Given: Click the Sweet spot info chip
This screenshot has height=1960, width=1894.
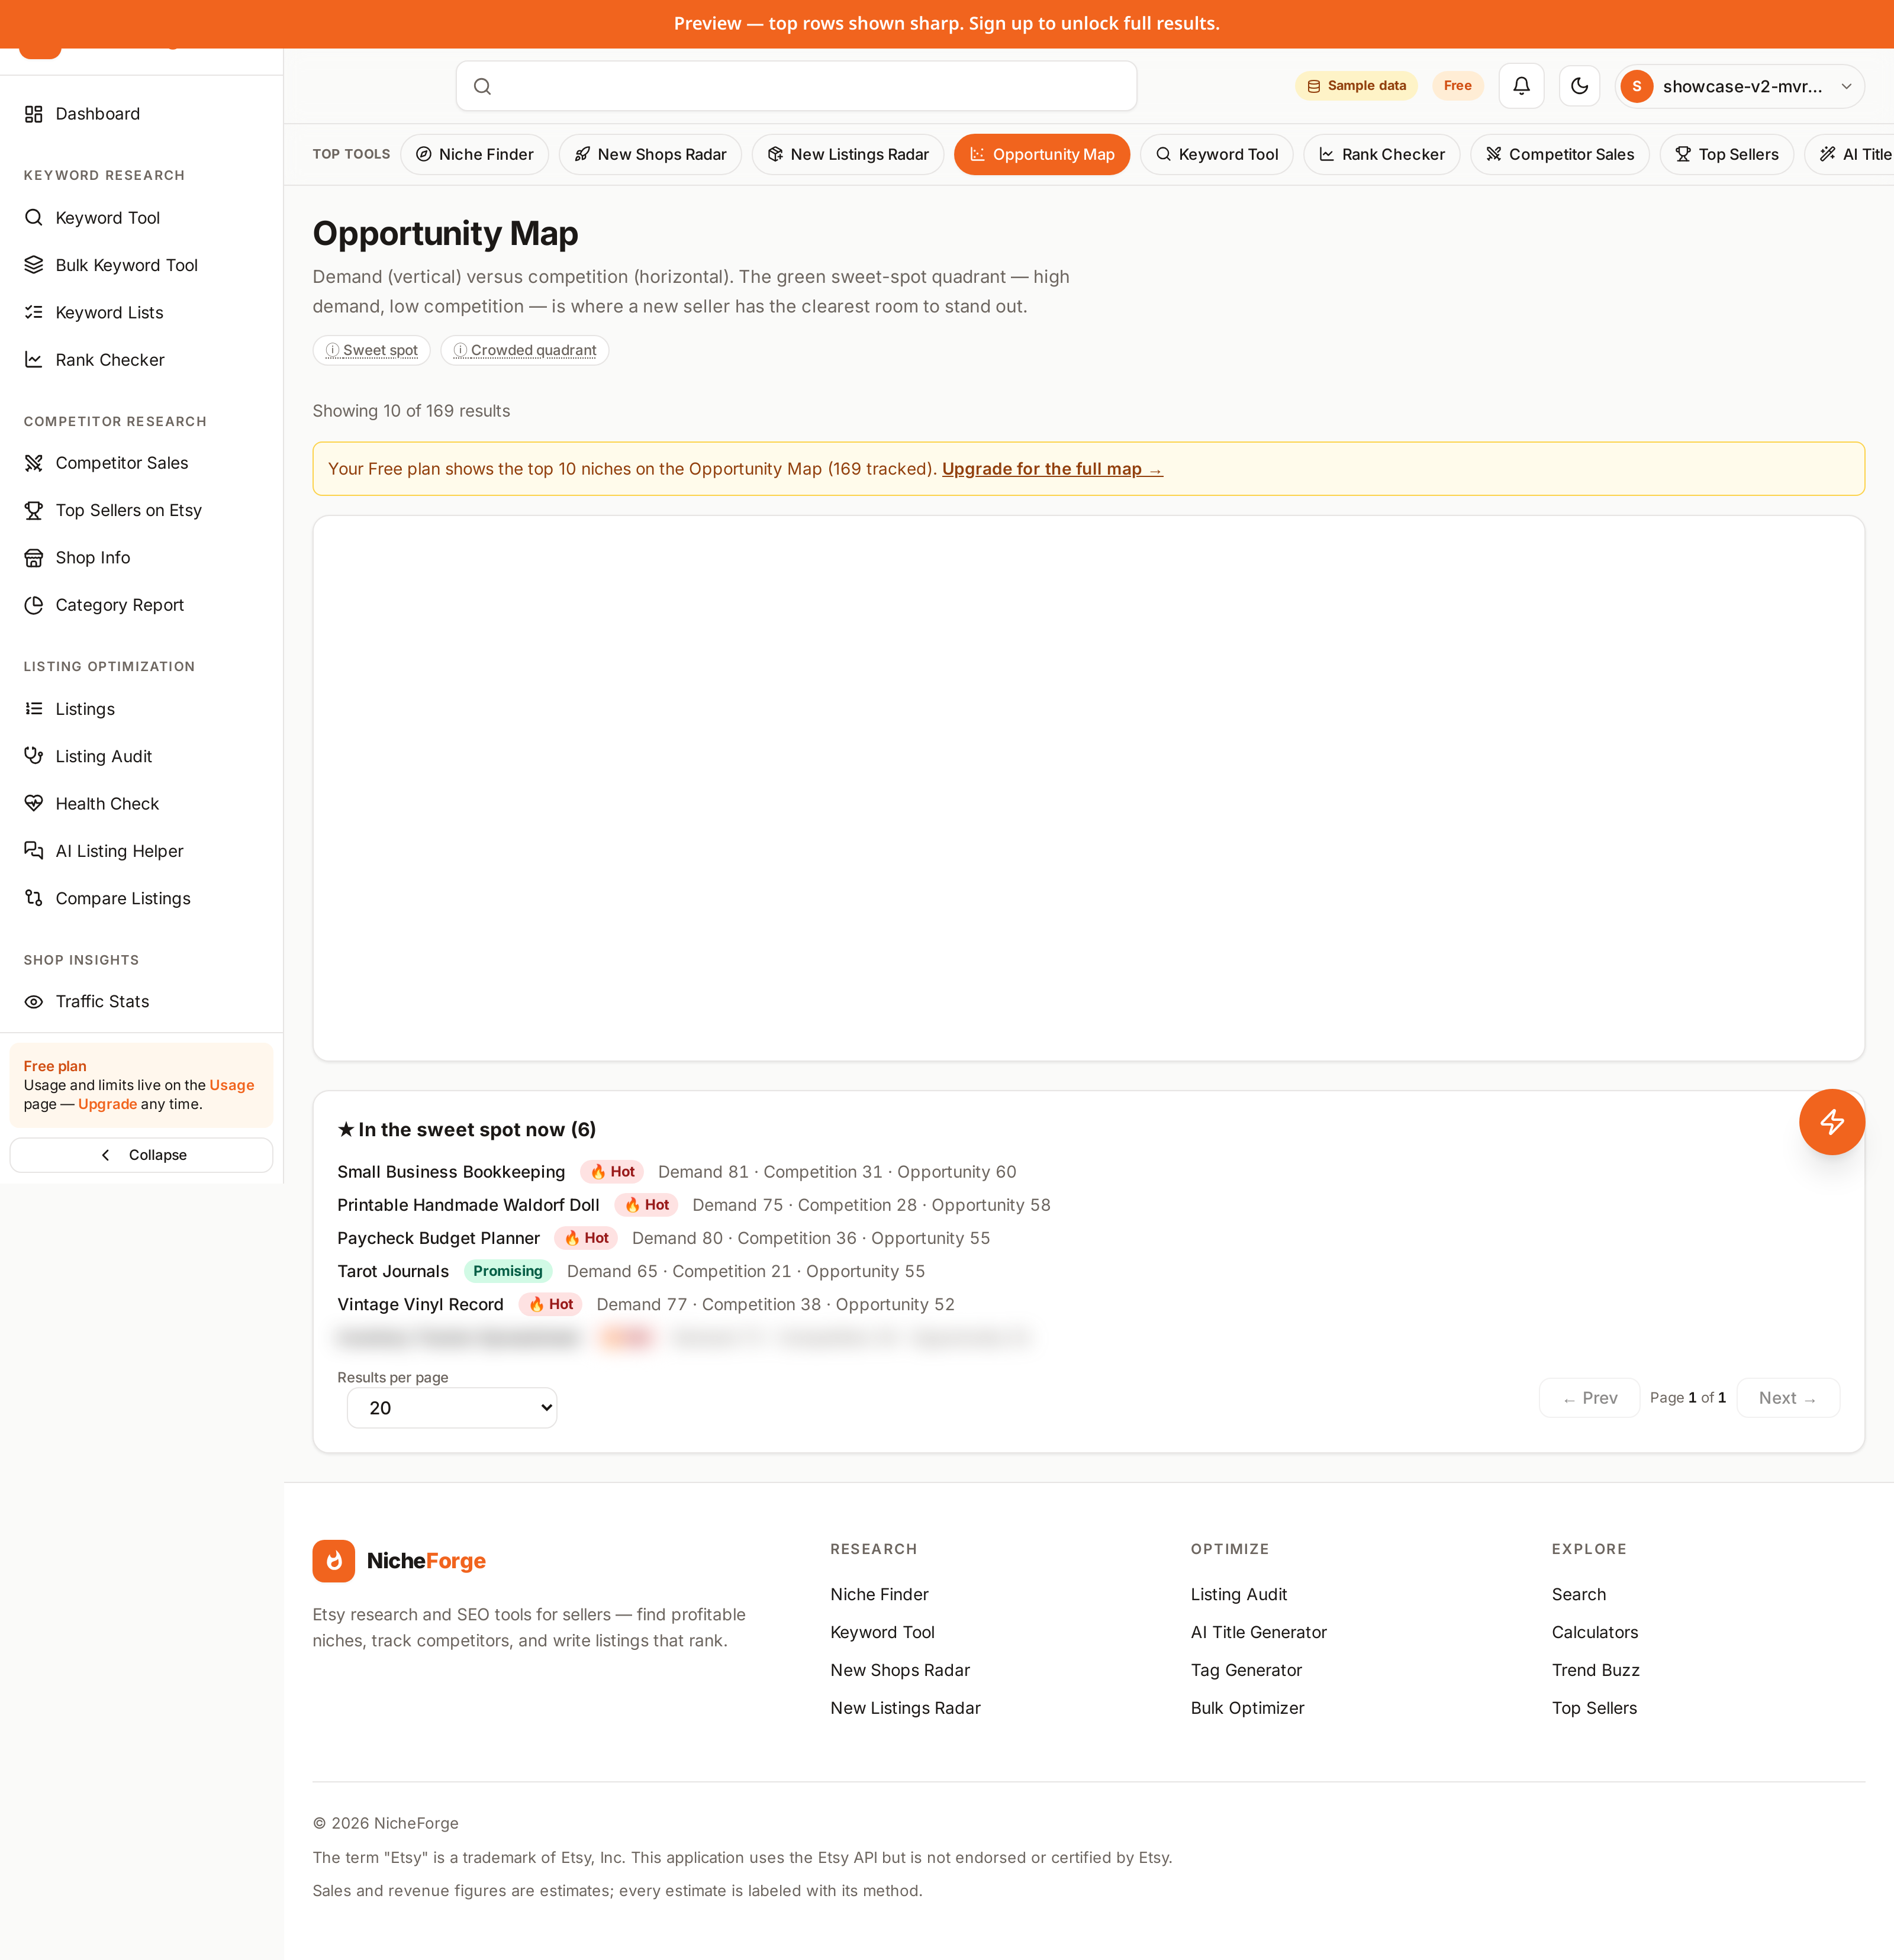Looking at the screenshot, I should pos(372,350).
